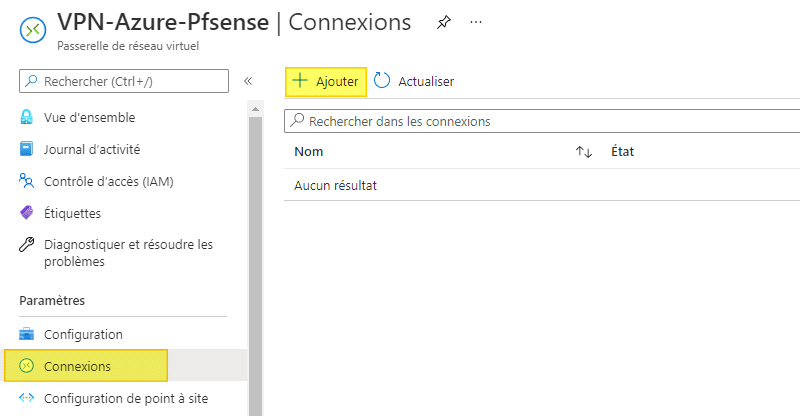Click the sidebar vertical scrollbar

click(254, 250)
